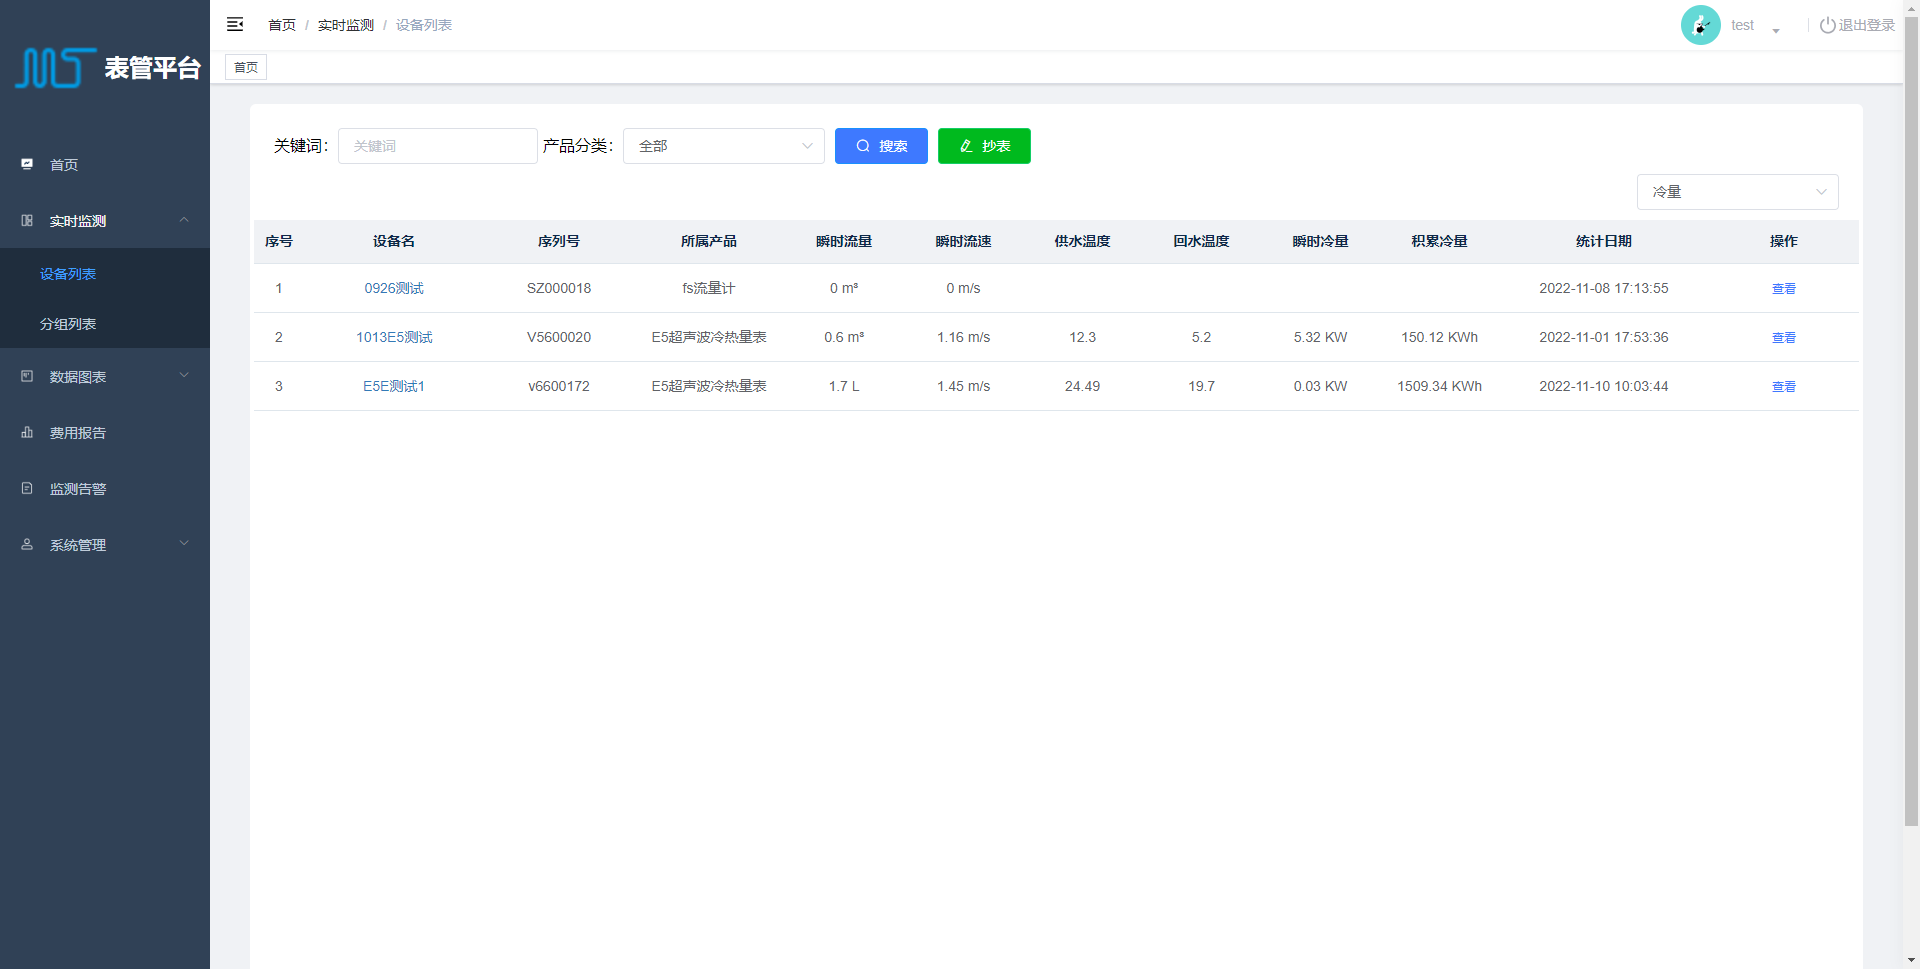Click the real-time monitoring sidebar icon
The image size is (1920, 969).
coord(27,221)
